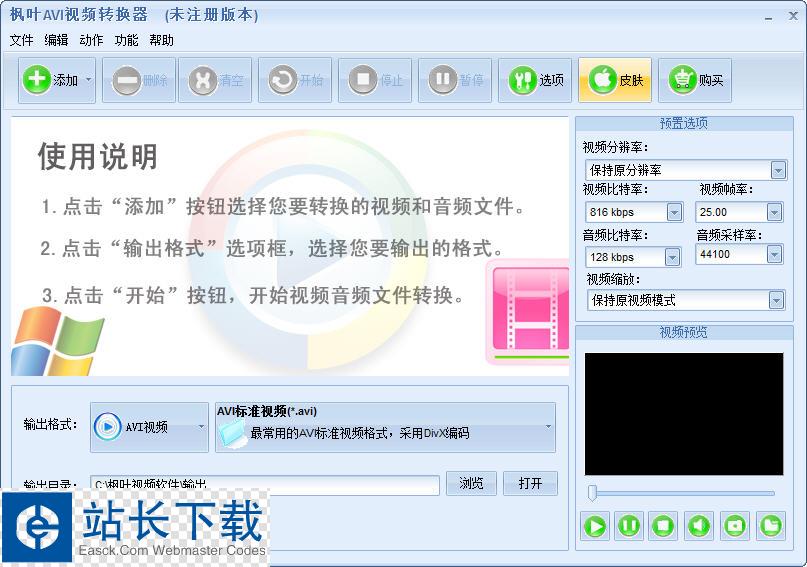Expand the audio bitrate dropdown 128 kbps
This screenshot has width=807, height=567.
pos(672,257)
